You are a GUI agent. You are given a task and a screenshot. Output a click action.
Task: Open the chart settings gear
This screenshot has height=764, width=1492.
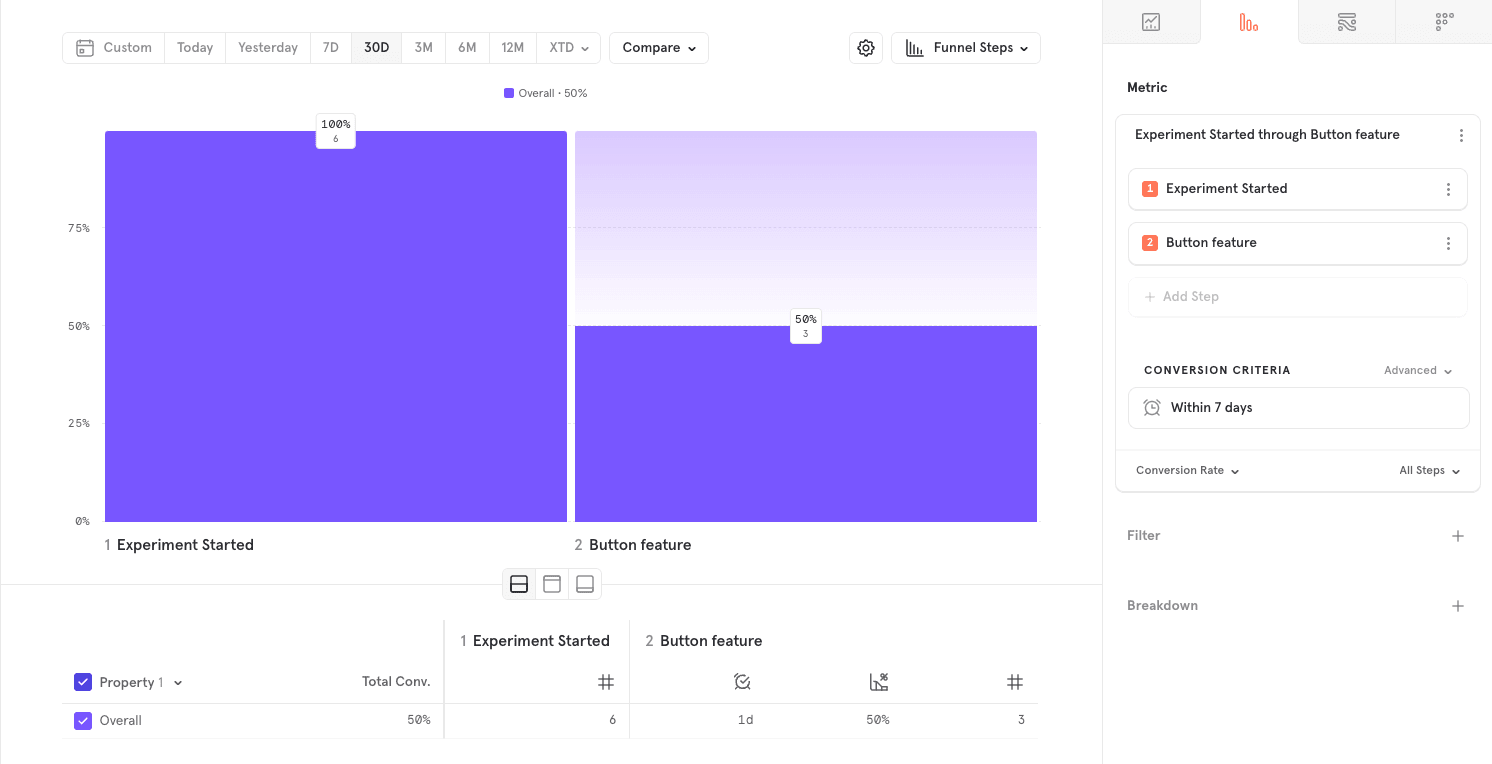[866, 48]
